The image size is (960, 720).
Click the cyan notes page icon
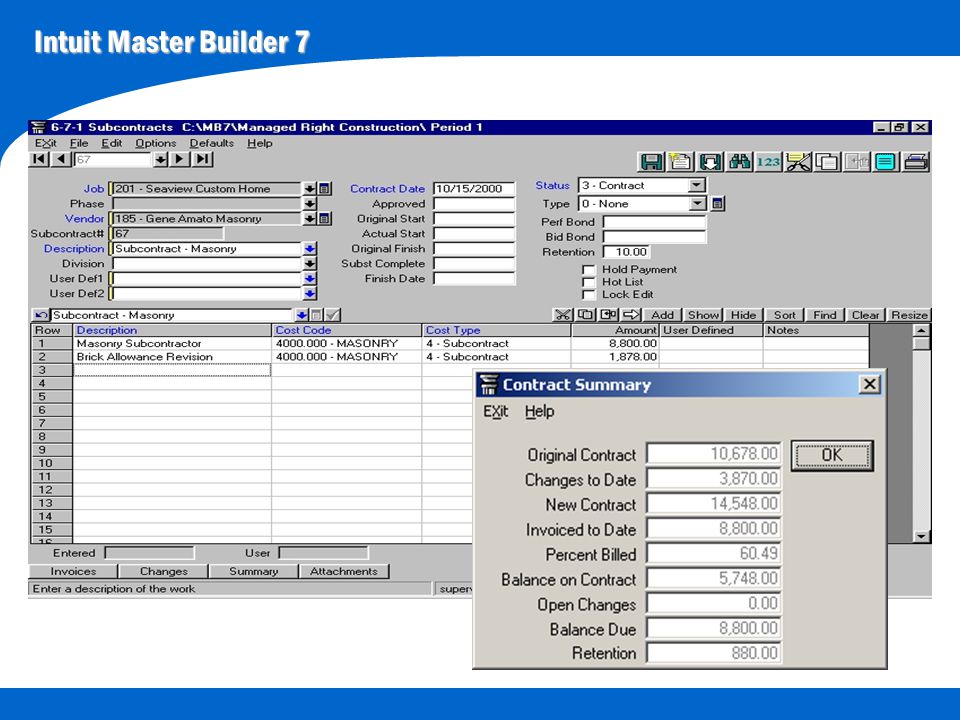click(x=886, y=162)
